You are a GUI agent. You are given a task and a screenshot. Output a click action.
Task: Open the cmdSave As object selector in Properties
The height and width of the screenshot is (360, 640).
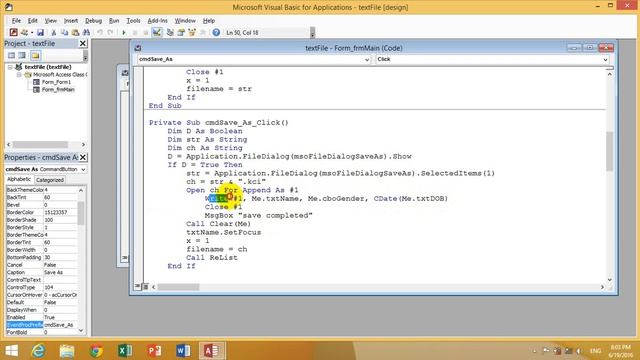coord(83,169)
